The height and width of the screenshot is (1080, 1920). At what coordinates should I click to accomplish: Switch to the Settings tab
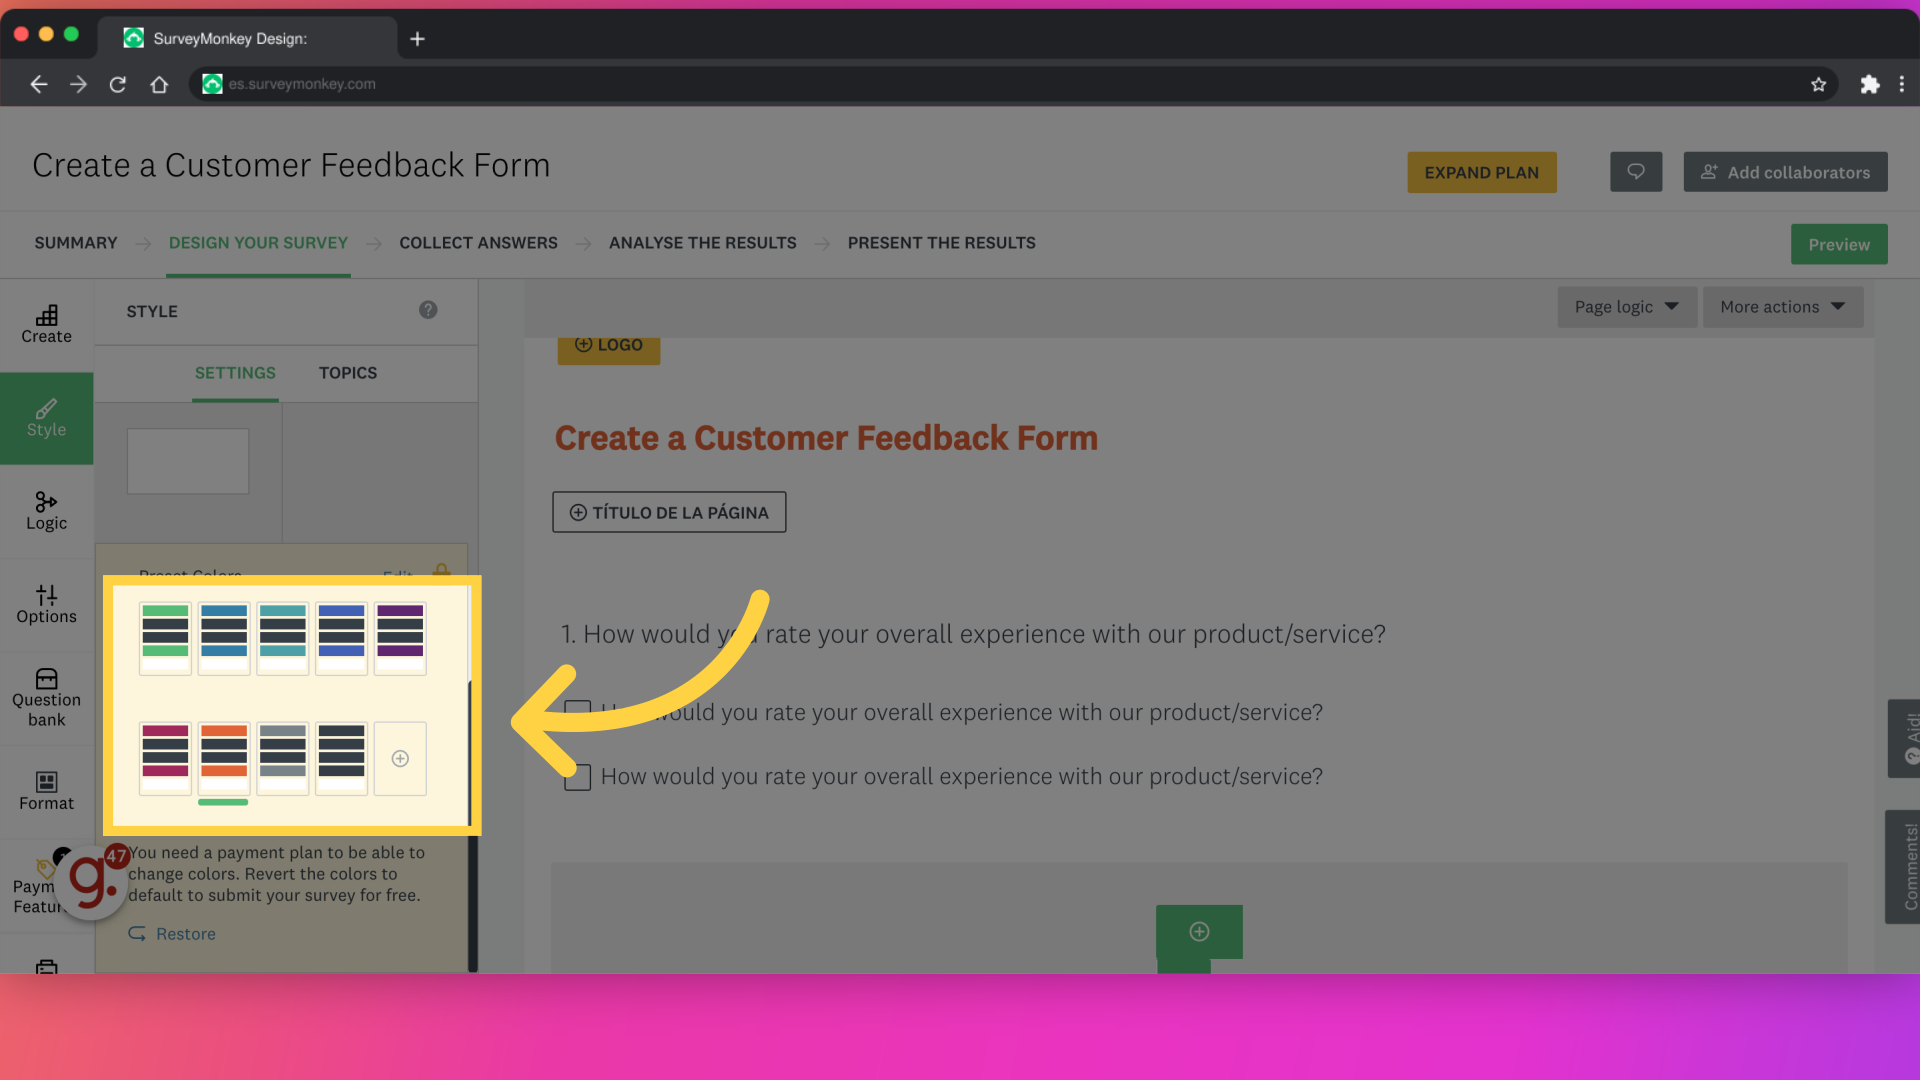[x=233, y=373]
